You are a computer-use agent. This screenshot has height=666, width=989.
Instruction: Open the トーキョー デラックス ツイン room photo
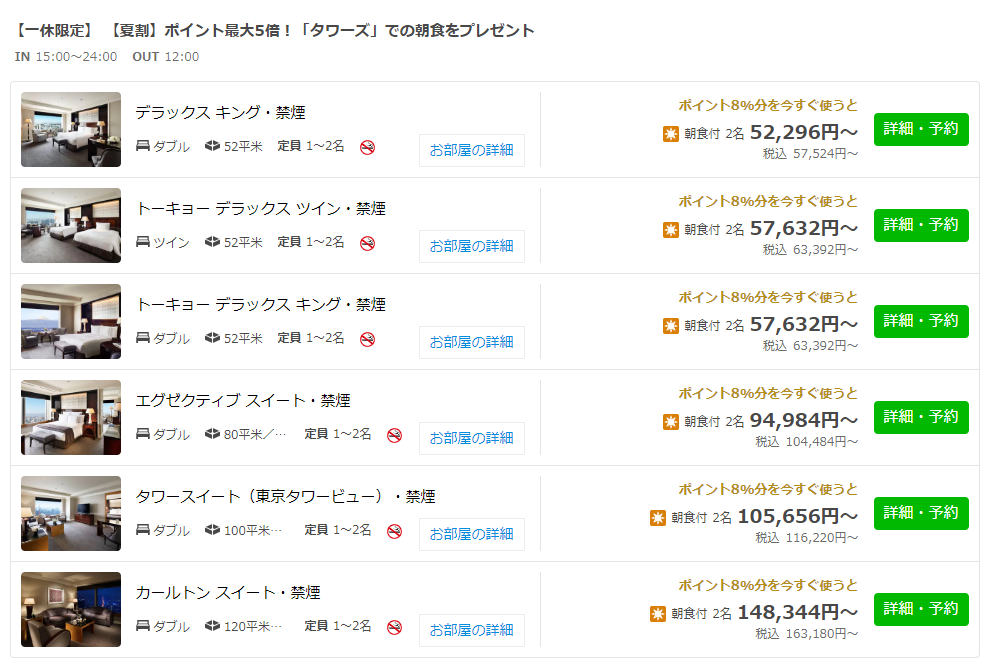tap(71, 225)
